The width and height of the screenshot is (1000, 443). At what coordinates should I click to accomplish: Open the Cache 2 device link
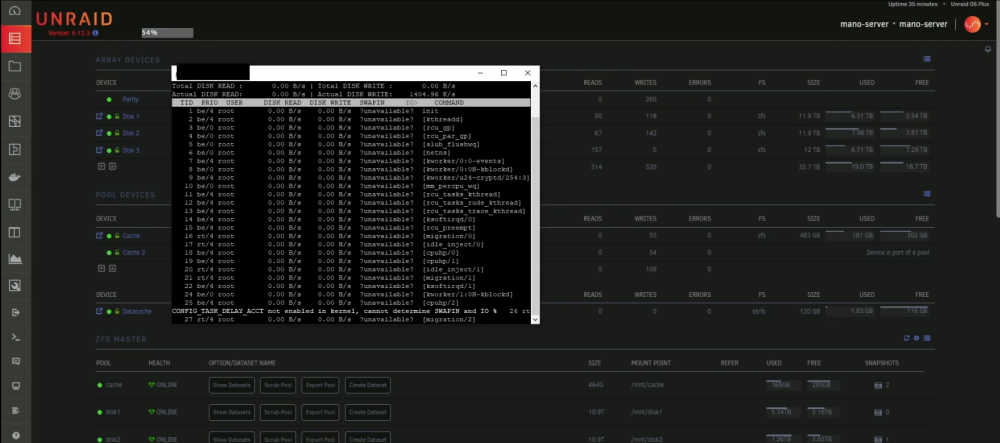(x=133, y=252)
